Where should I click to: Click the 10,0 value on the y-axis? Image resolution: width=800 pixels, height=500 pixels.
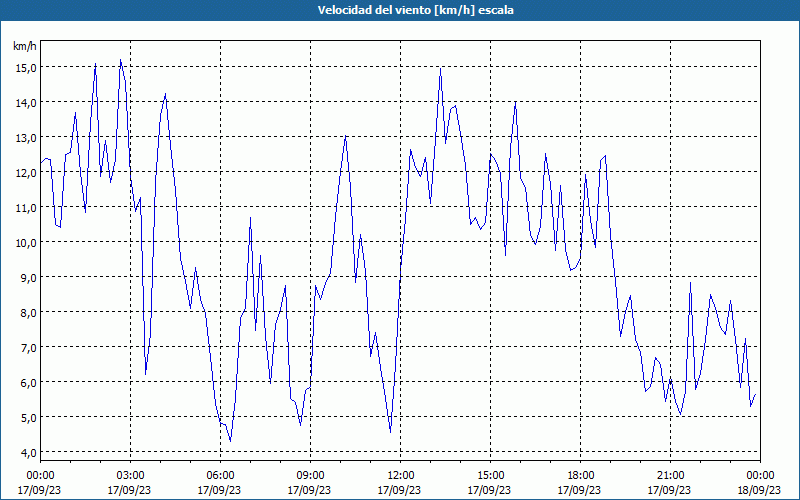coord(25,242)
